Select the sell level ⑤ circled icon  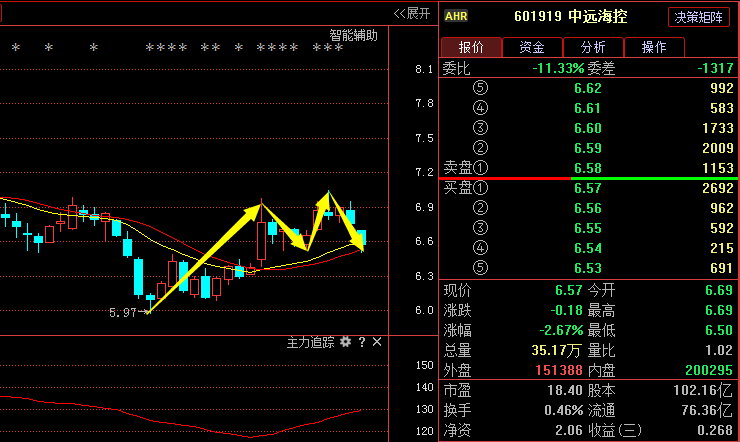[480, 88]
